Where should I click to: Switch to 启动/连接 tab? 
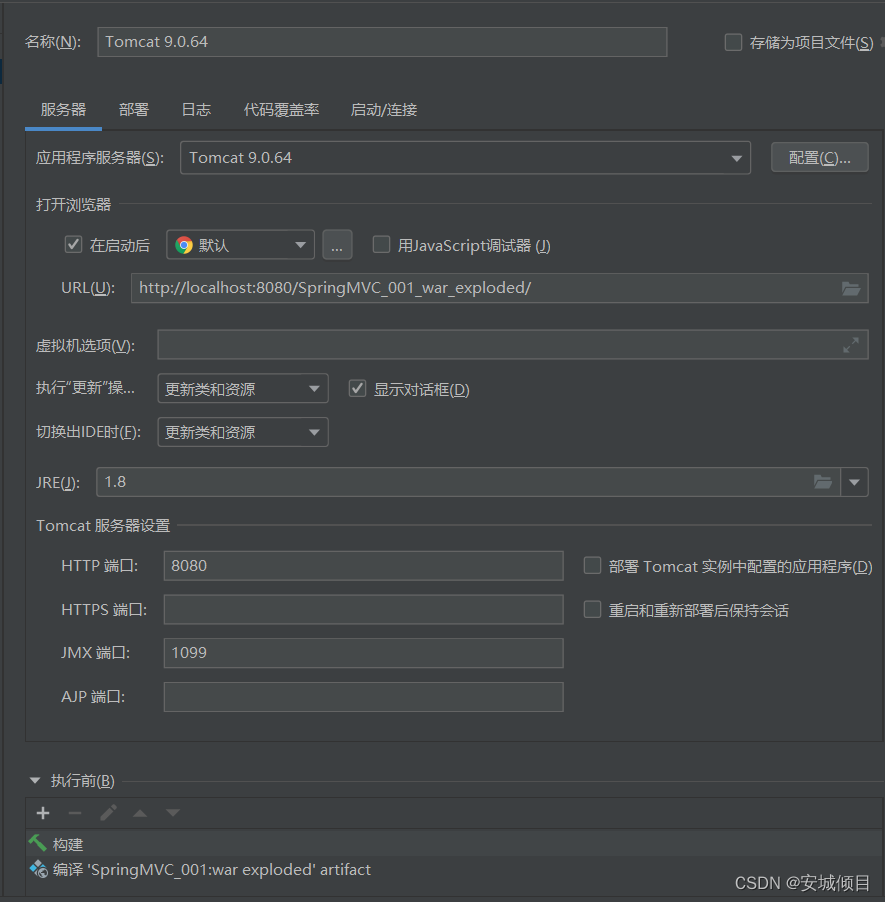point(384,110)
